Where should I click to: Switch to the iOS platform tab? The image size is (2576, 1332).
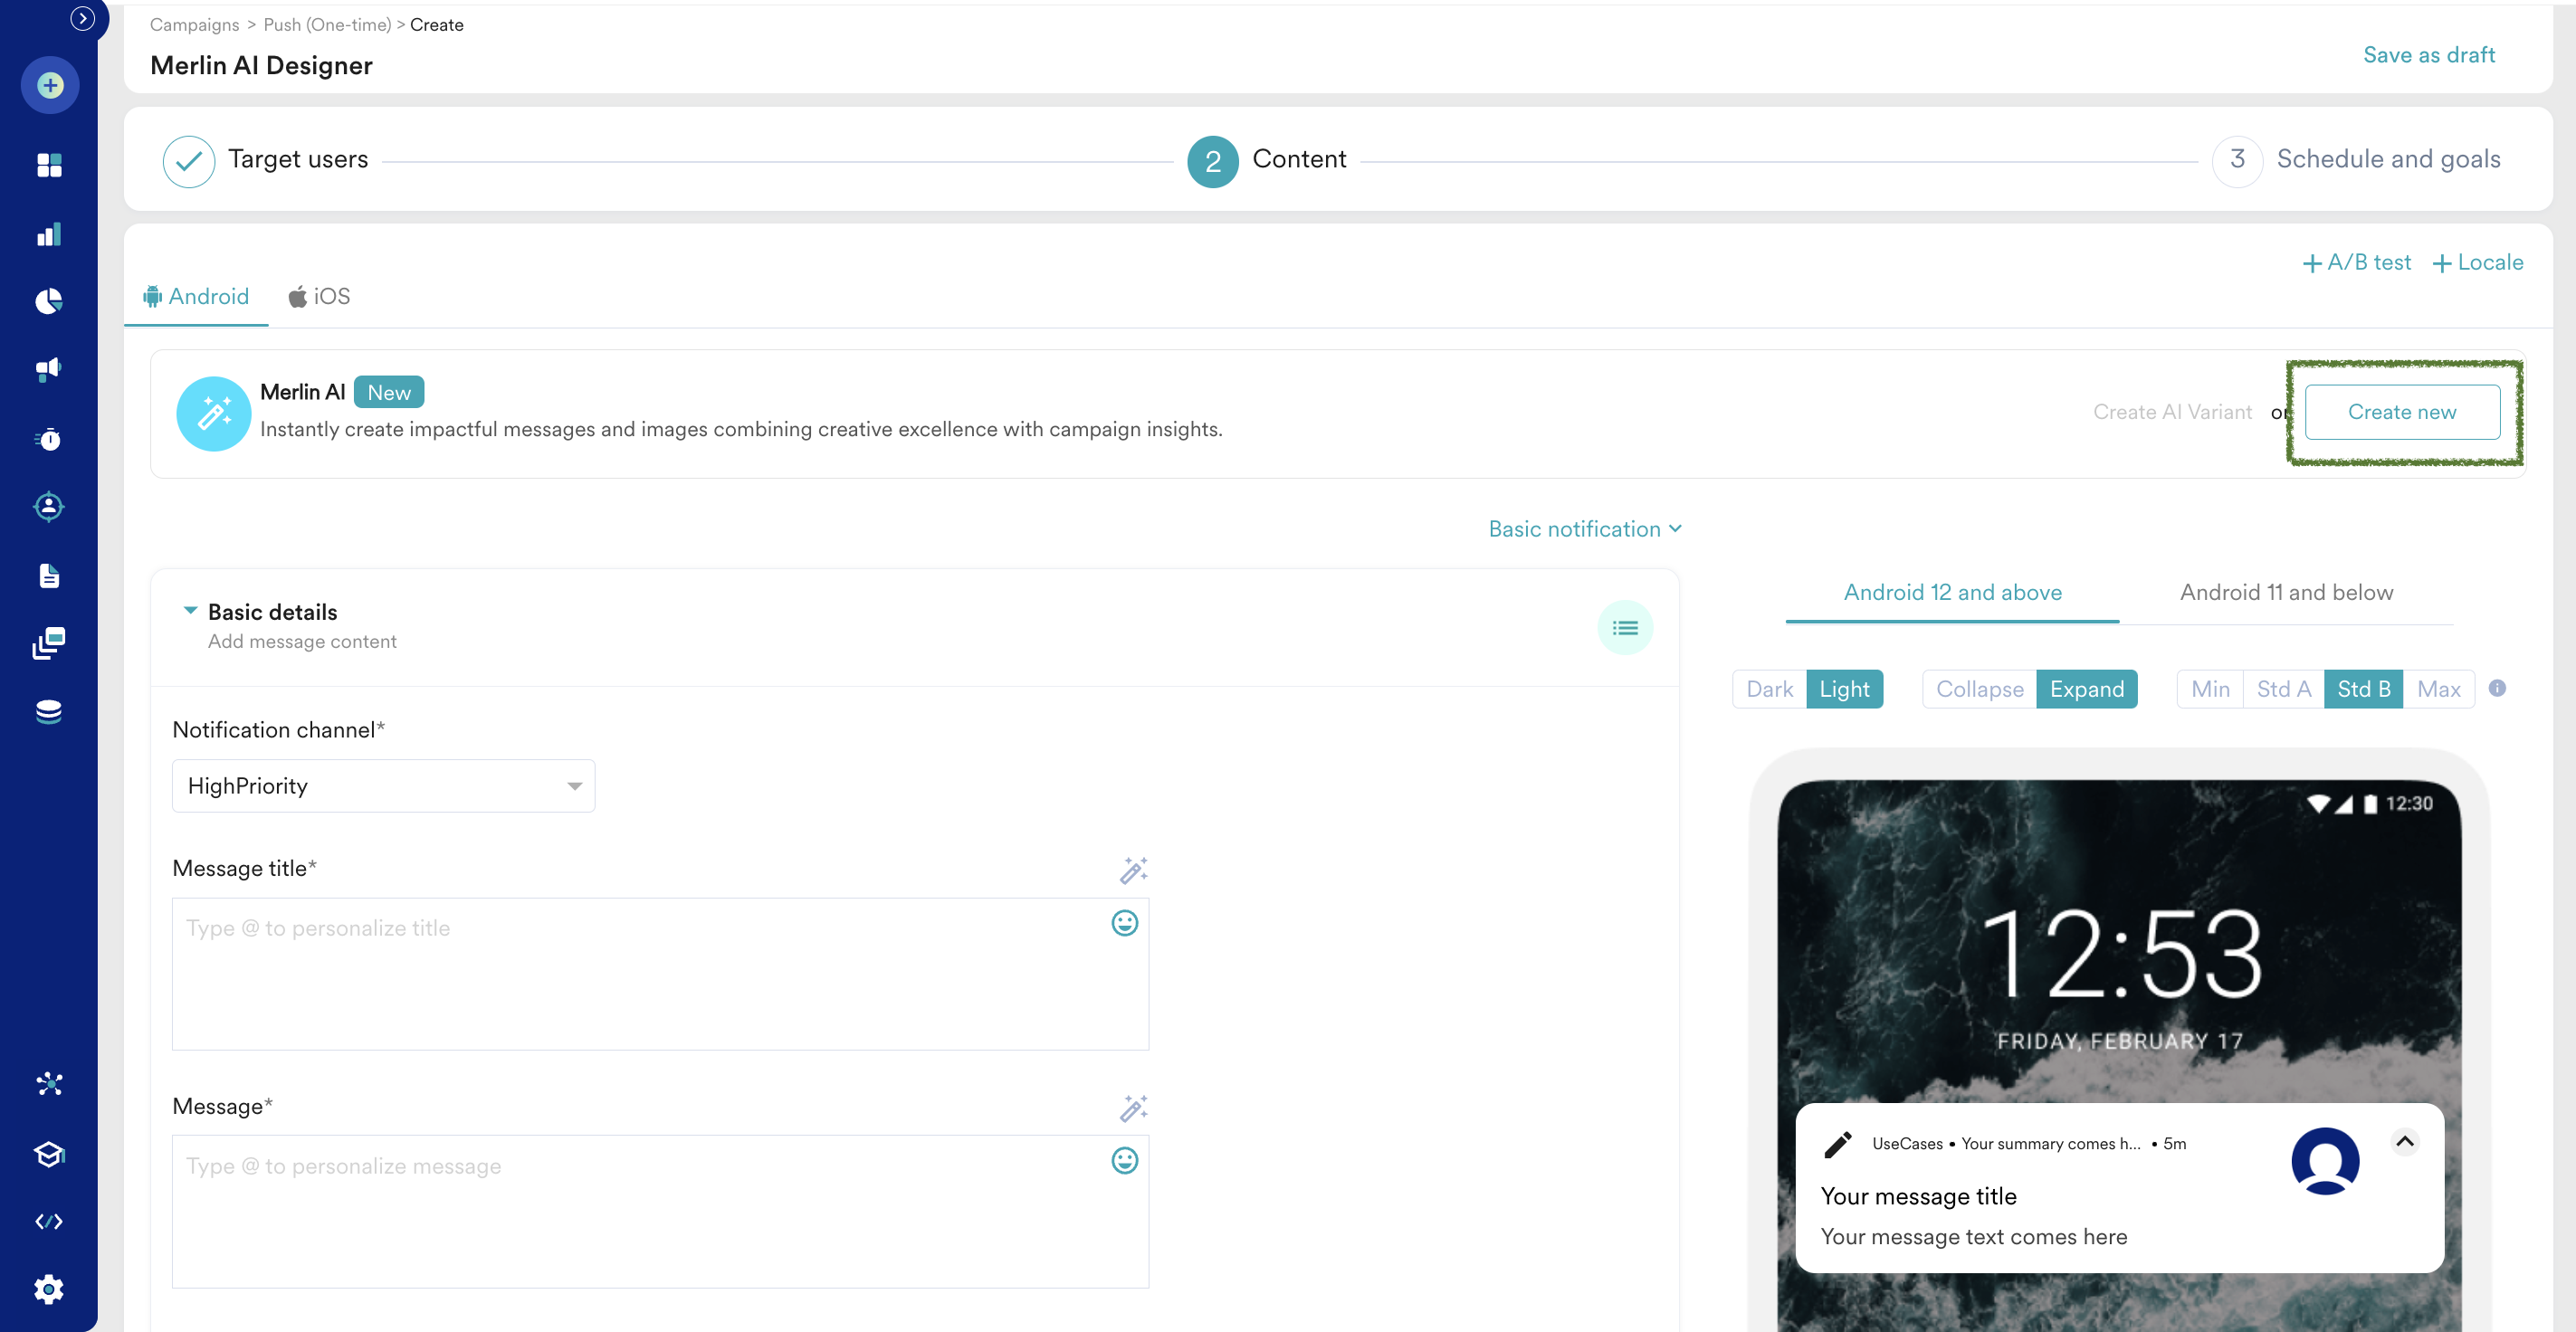pyautogui.click(x=320, y=297)
